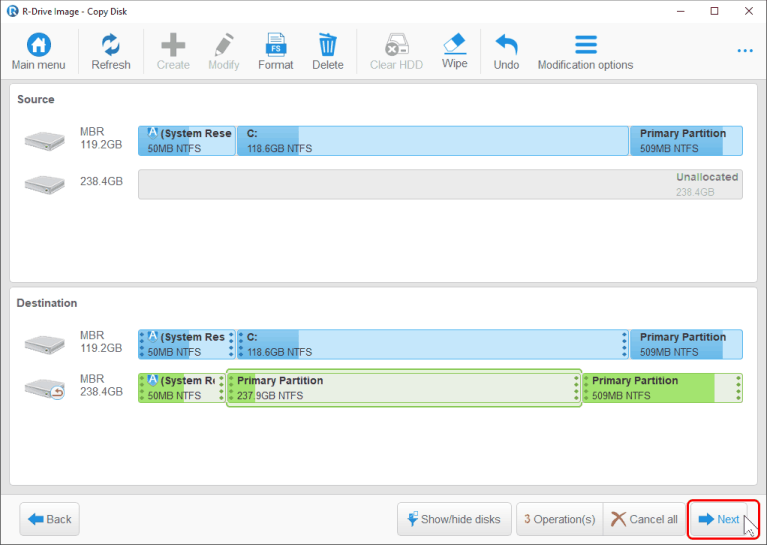The width and height of the screenshot is (767, 545).
Task: Open the Format tool
Action: click(276, 51)
